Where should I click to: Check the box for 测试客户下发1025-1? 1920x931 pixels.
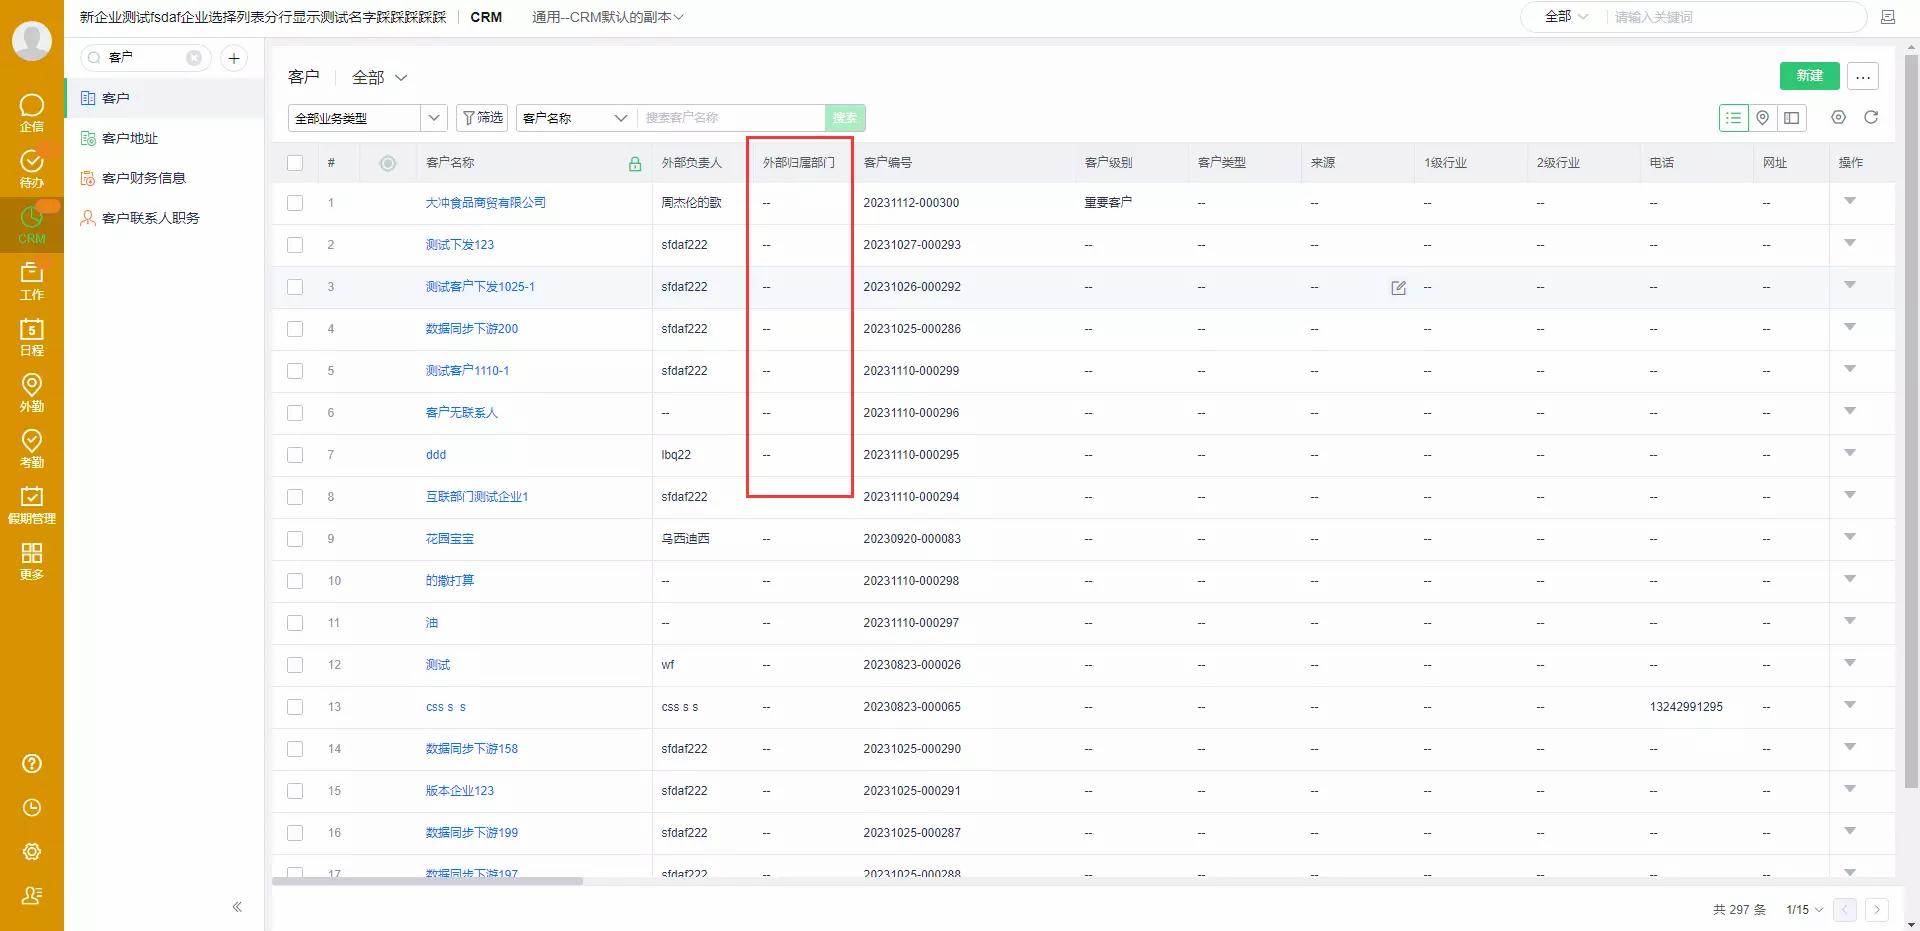pyautogui.click(x=295, y=287)
